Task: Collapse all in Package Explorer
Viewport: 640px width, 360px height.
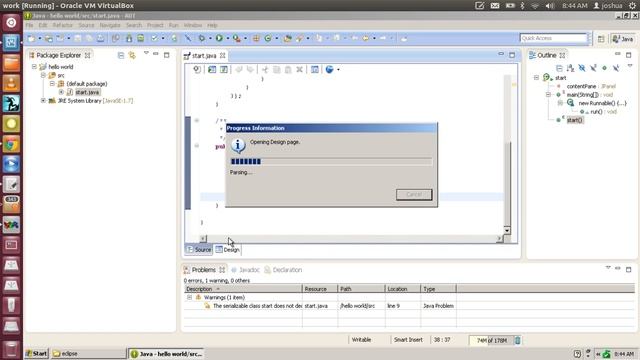Action: click(121, 55)
